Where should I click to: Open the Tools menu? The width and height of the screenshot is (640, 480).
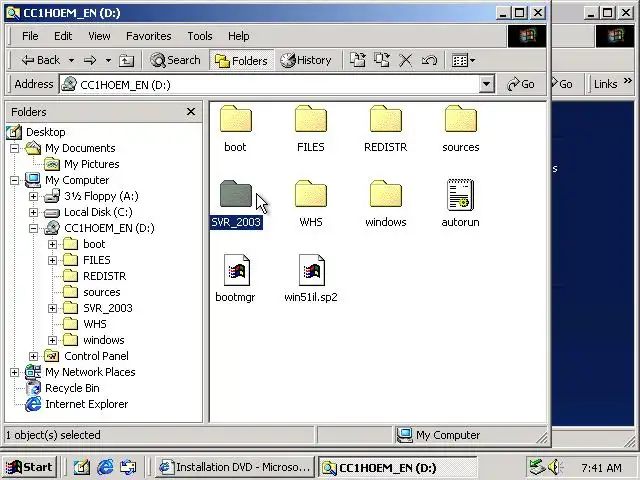(200, 36)
